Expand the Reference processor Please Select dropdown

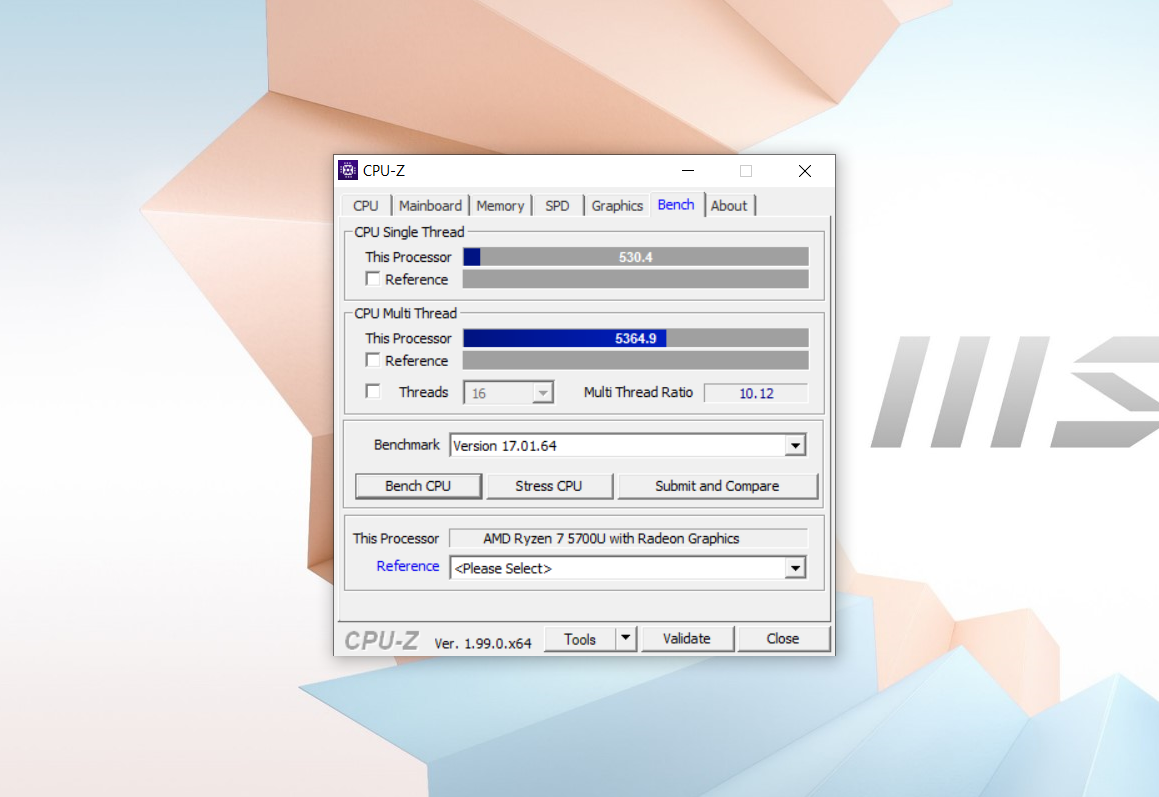coord(795,568)
